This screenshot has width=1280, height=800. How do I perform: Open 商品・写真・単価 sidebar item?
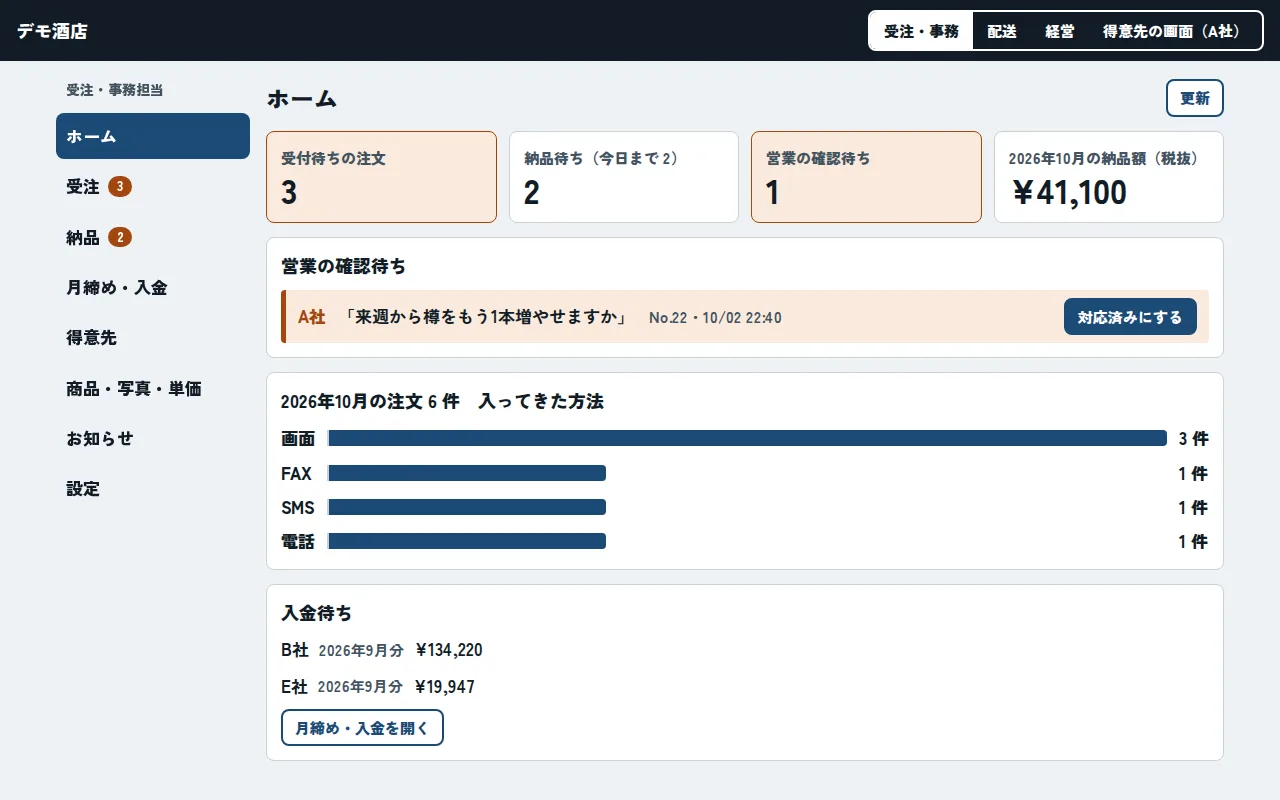[x=153, y=388]
